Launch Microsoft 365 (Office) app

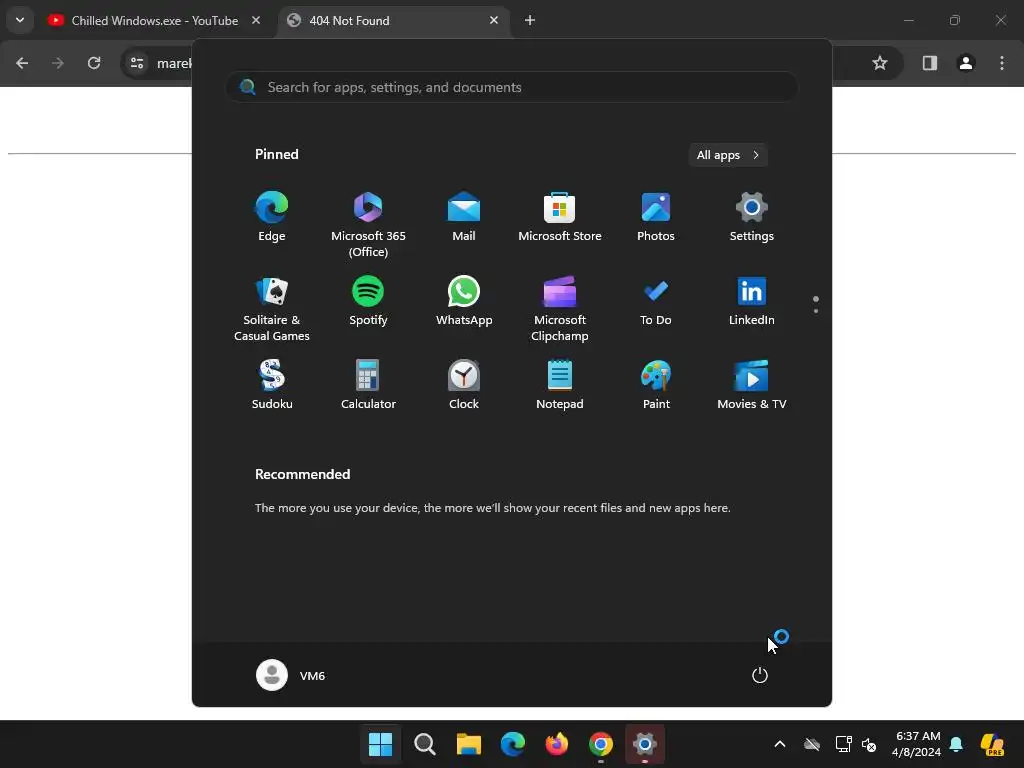(x=368, y=225)
